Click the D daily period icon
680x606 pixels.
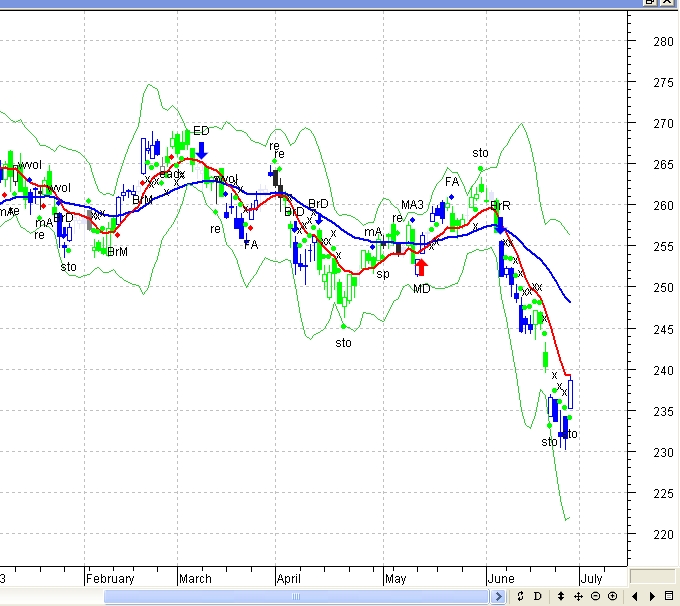coord(537,596)
